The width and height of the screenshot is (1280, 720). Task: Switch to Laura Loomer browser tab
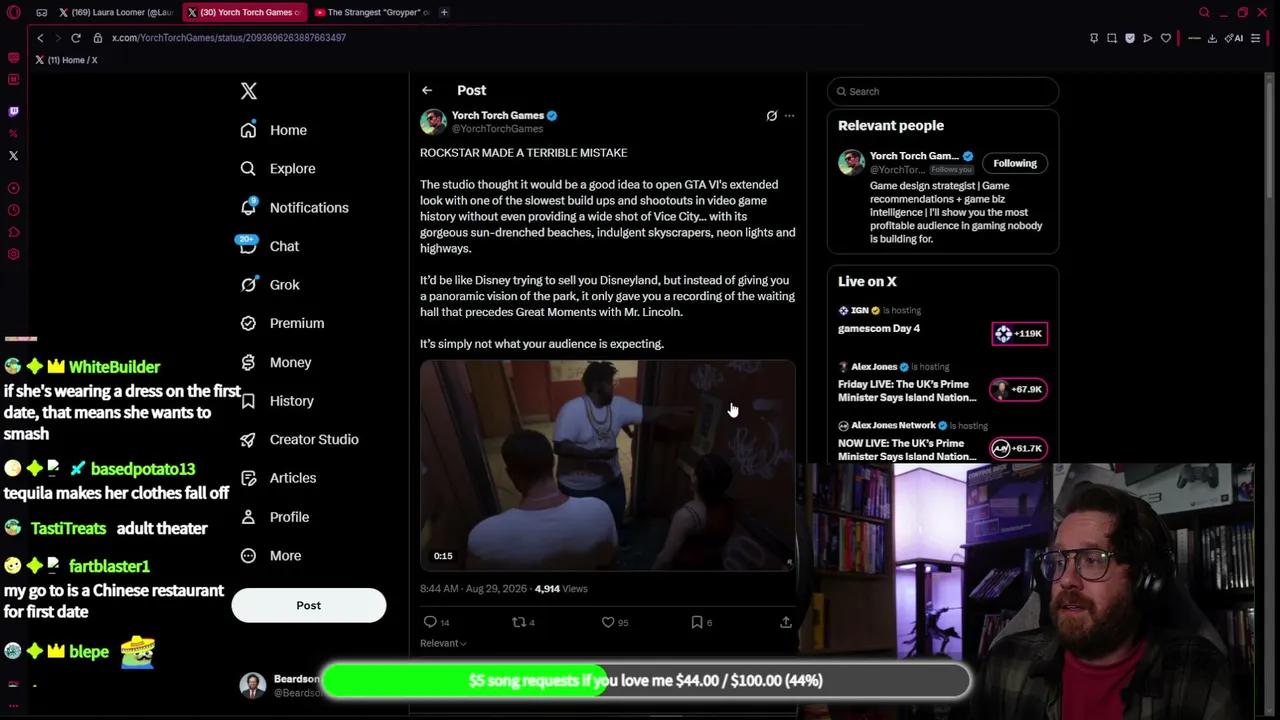point(115,12)
